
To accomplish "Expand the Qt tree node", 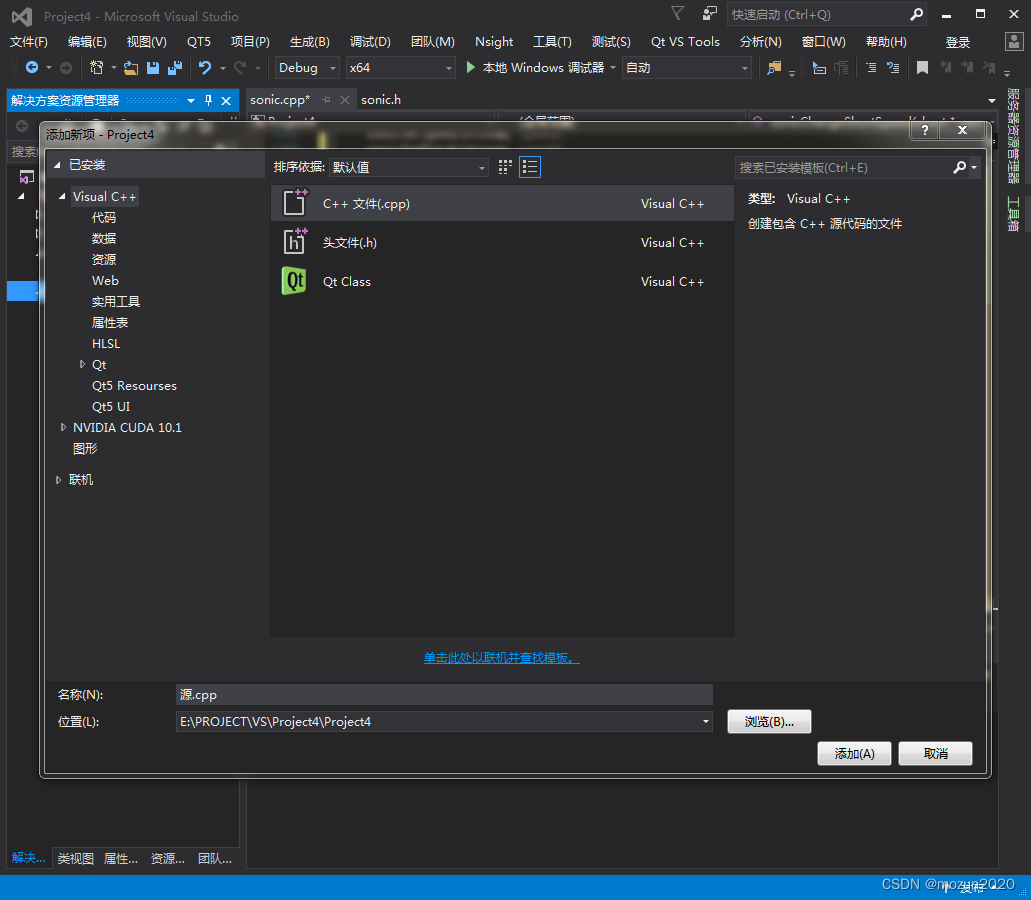I will pyautogui.click(x=82, y=364).
